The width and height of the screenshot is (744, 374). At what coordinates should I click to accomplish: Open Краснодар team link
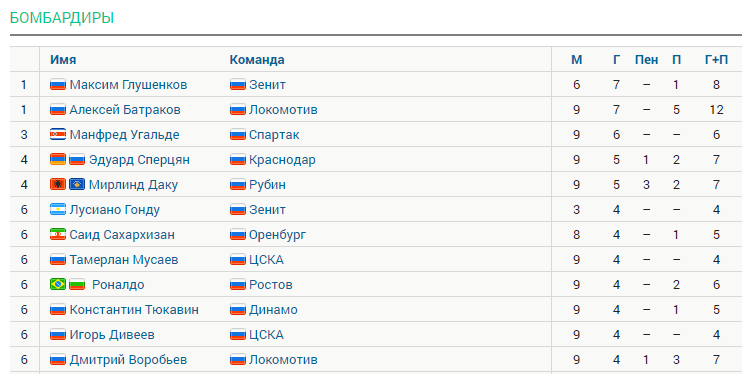282,160
